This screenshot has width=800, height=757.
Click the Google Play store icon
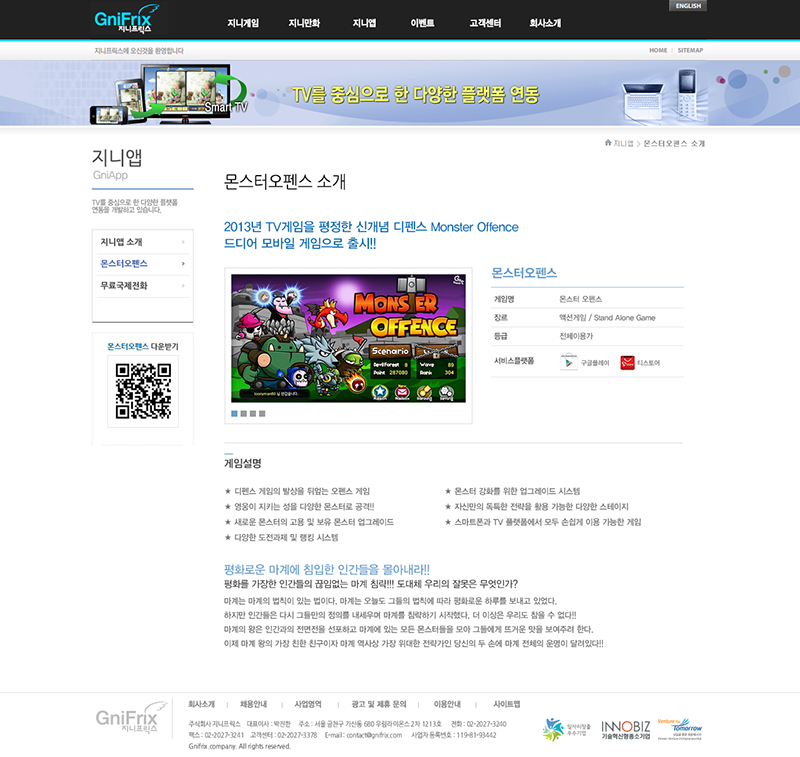click(x=568, y=362)
